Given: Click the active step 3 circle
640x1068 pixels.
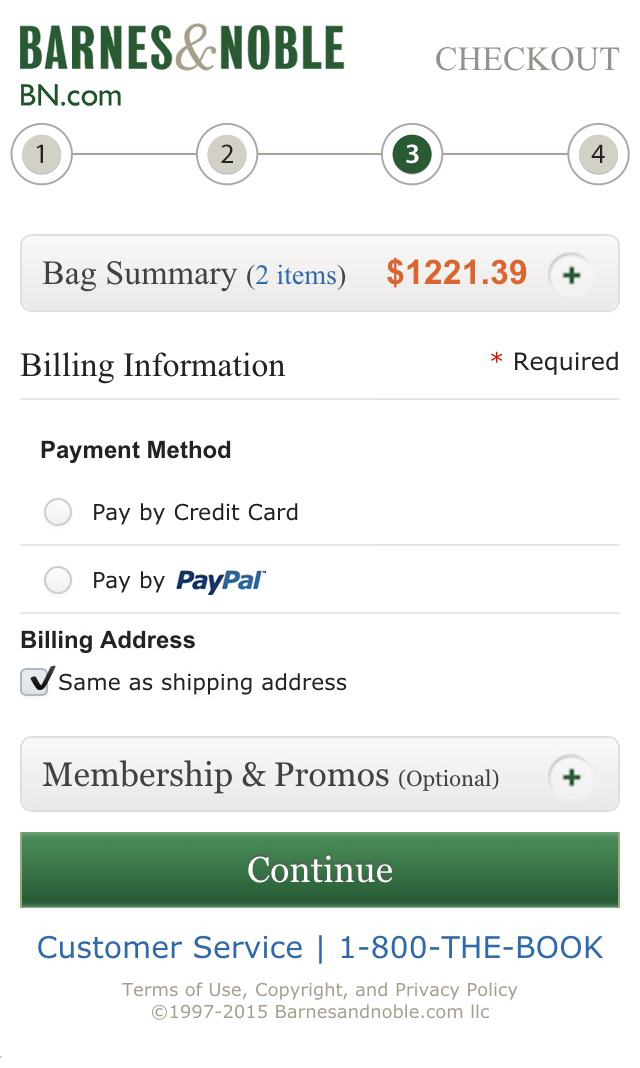Looking at the screenshot, I should [412, 155].
